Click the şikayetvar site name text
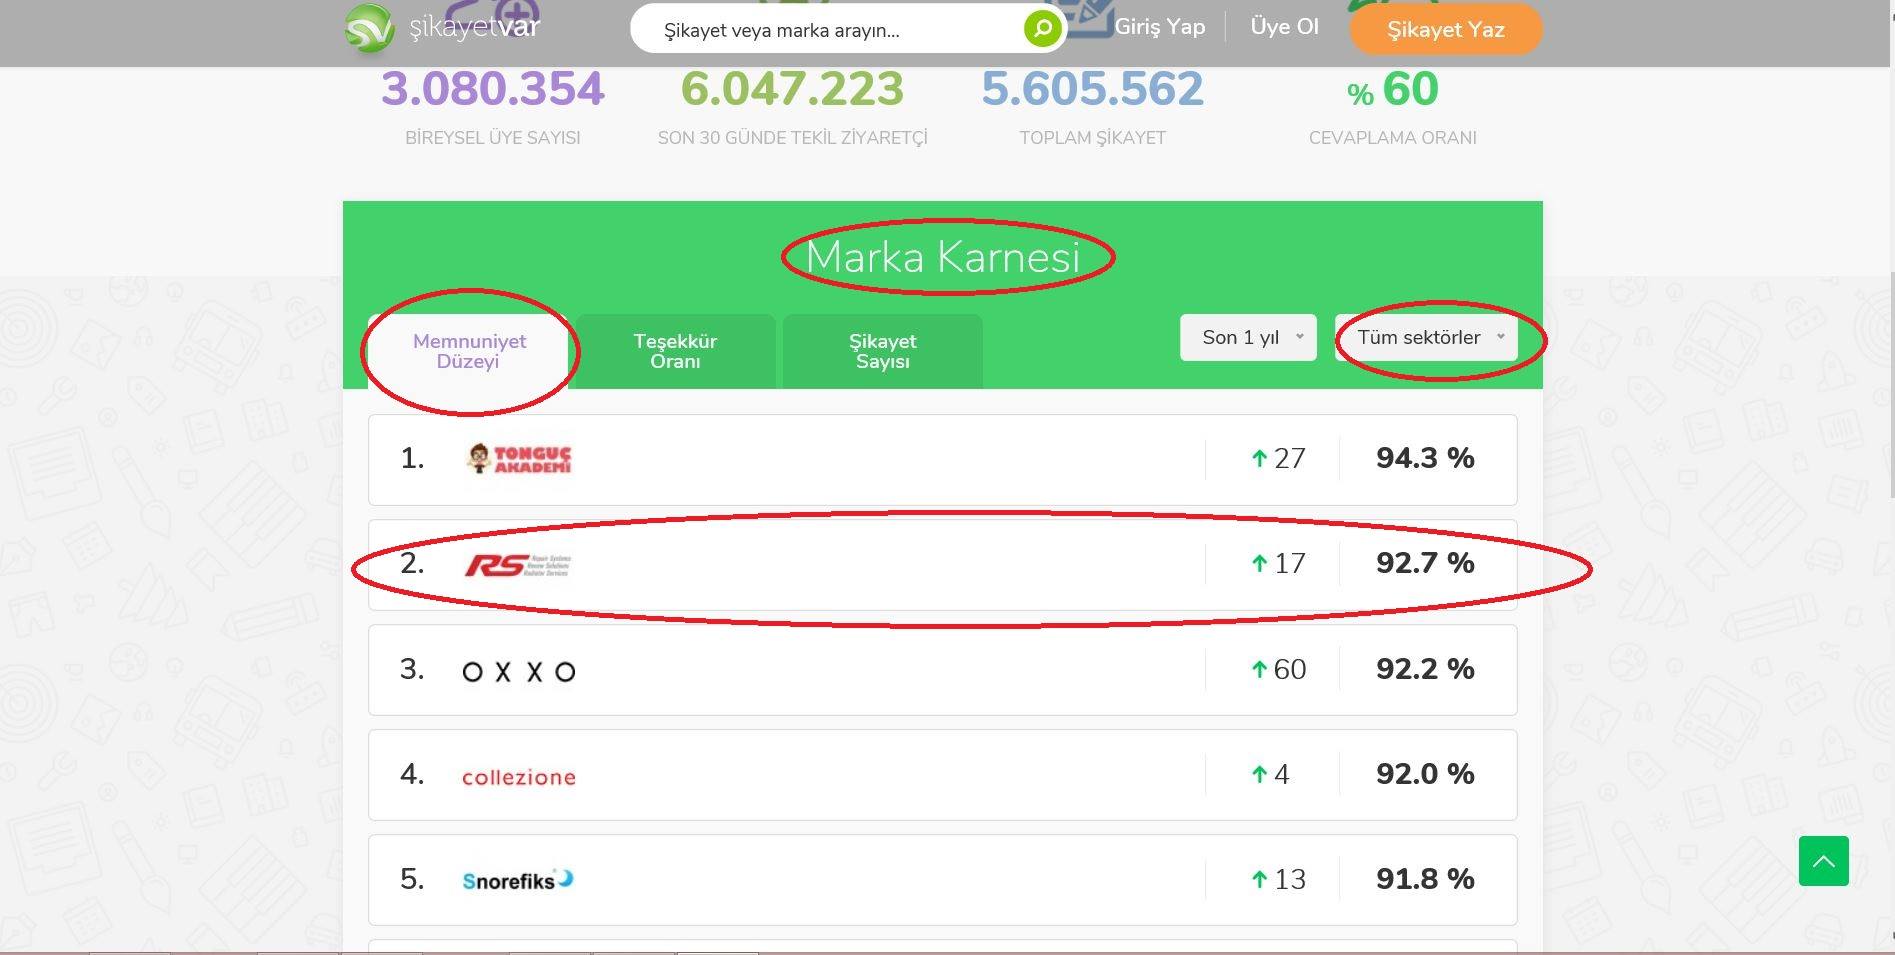The width and height of the screenshot is (1895, 955). click(x=474, y=27)
